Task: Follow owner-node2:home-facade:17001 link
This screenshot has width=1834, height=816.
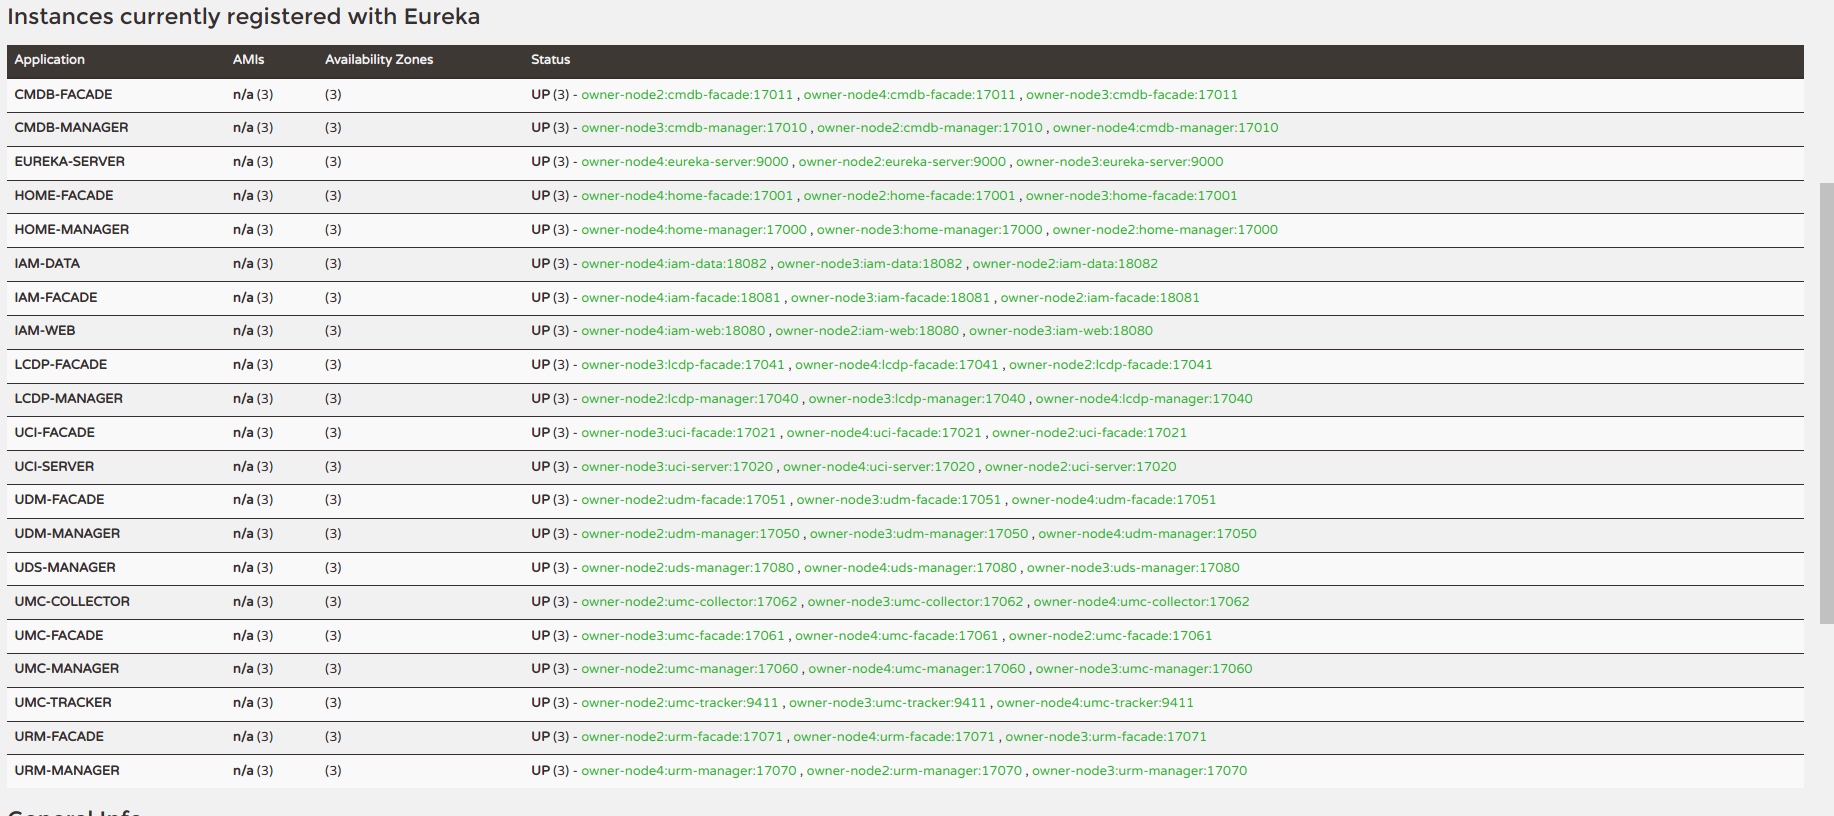Action: coord(909,196)
